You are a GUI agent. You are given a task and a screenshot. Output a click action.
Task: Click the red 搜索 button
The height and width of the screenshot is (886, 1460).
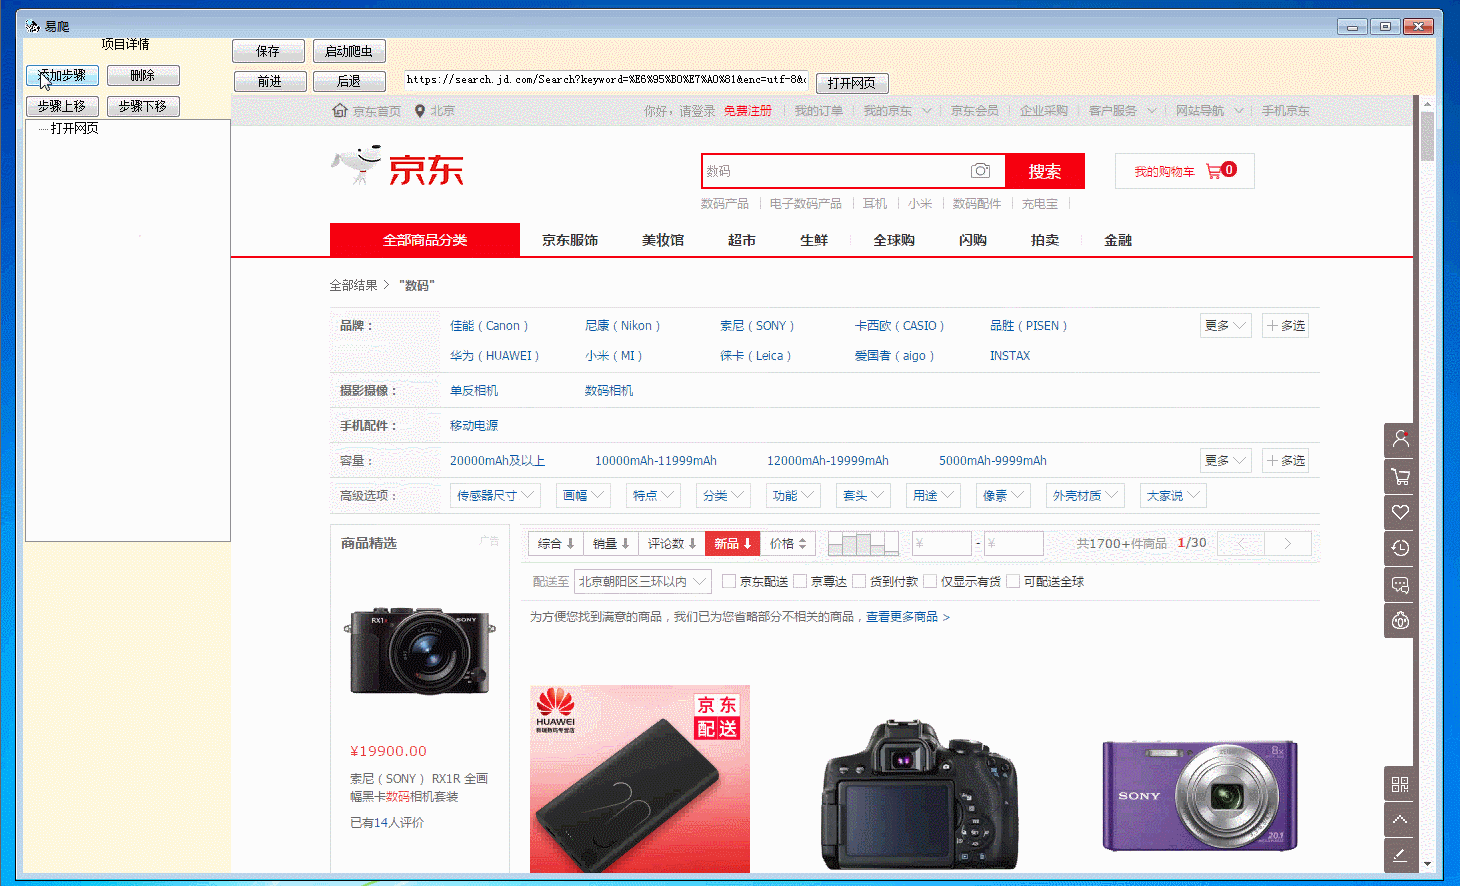[1045, 171]
